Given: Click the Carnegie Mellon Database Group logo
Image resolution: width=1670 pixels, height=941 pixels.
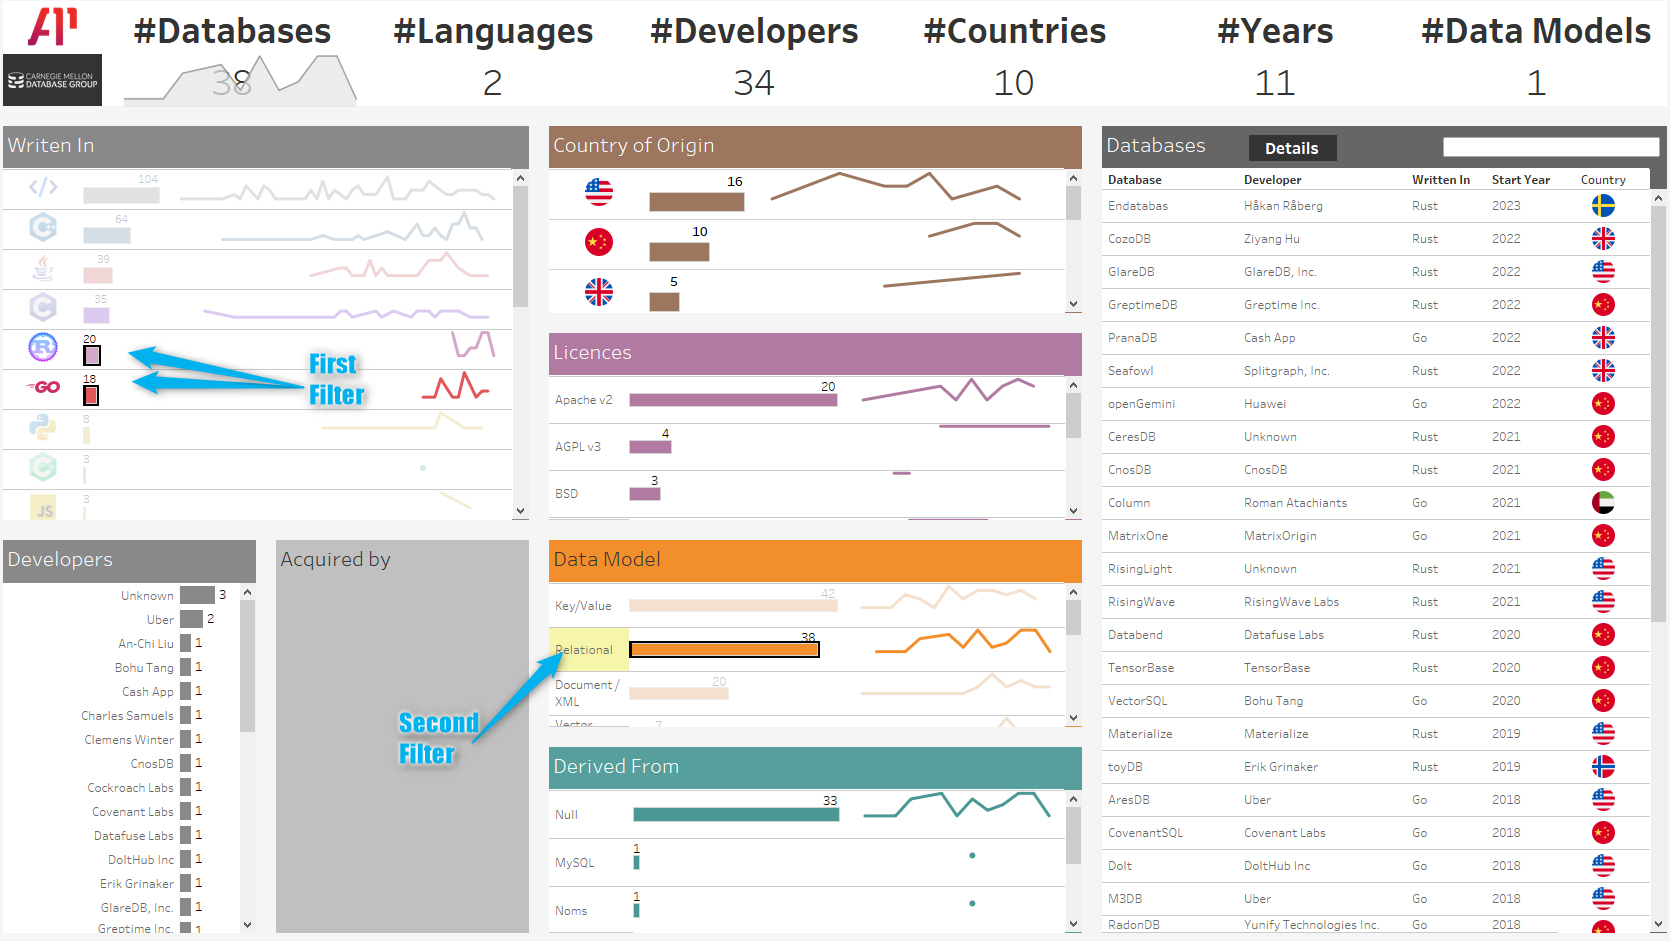Looking at the screenshot, I should [x=53, y=80].
